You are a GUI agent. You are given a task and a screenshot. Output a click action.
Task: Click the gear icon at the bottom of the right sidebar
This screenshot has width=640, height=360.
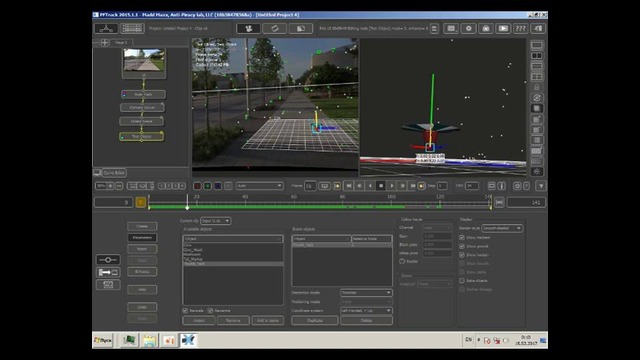click(x=537, y=172)
